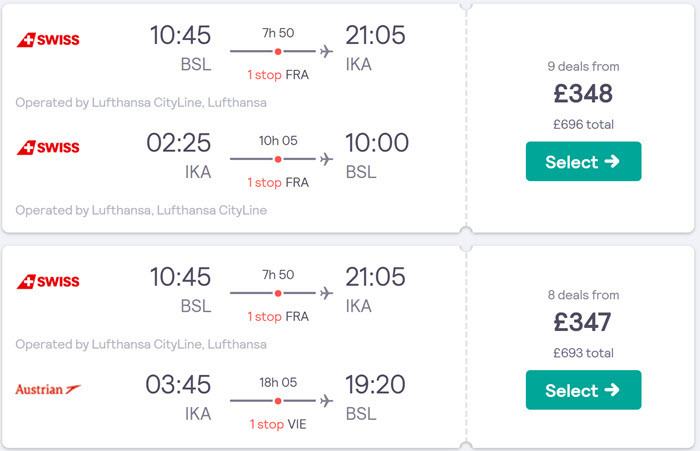700x451 pixels.
Task: Click the £693 total price text
Action: [583, 353]
